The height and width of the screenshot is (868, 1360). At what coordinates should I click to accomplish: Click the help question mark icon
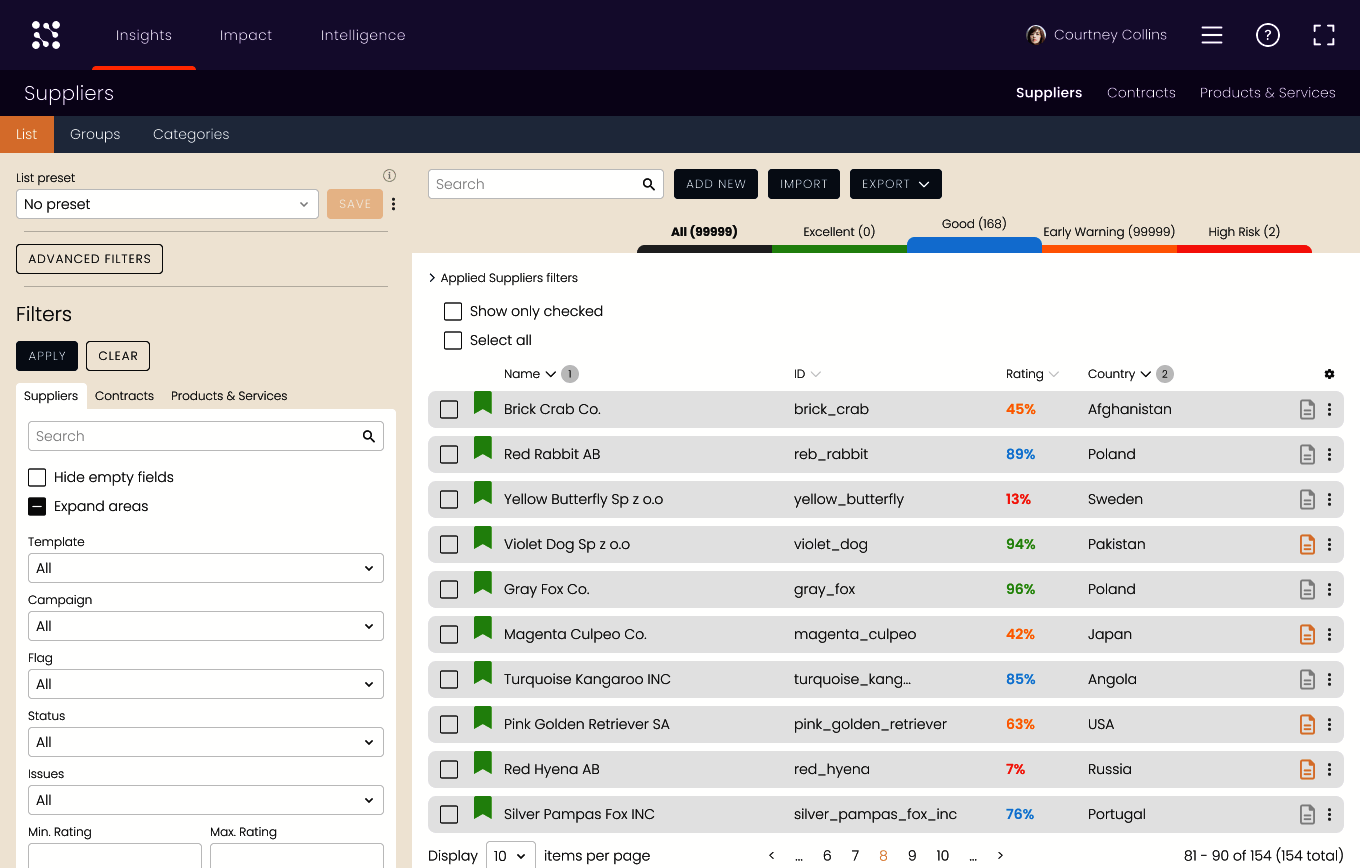pos(1267,35)
